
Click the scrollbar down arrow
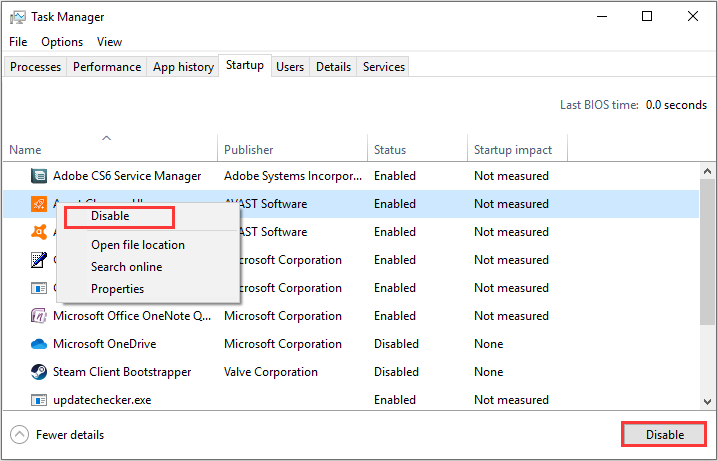tap(707, 402)
